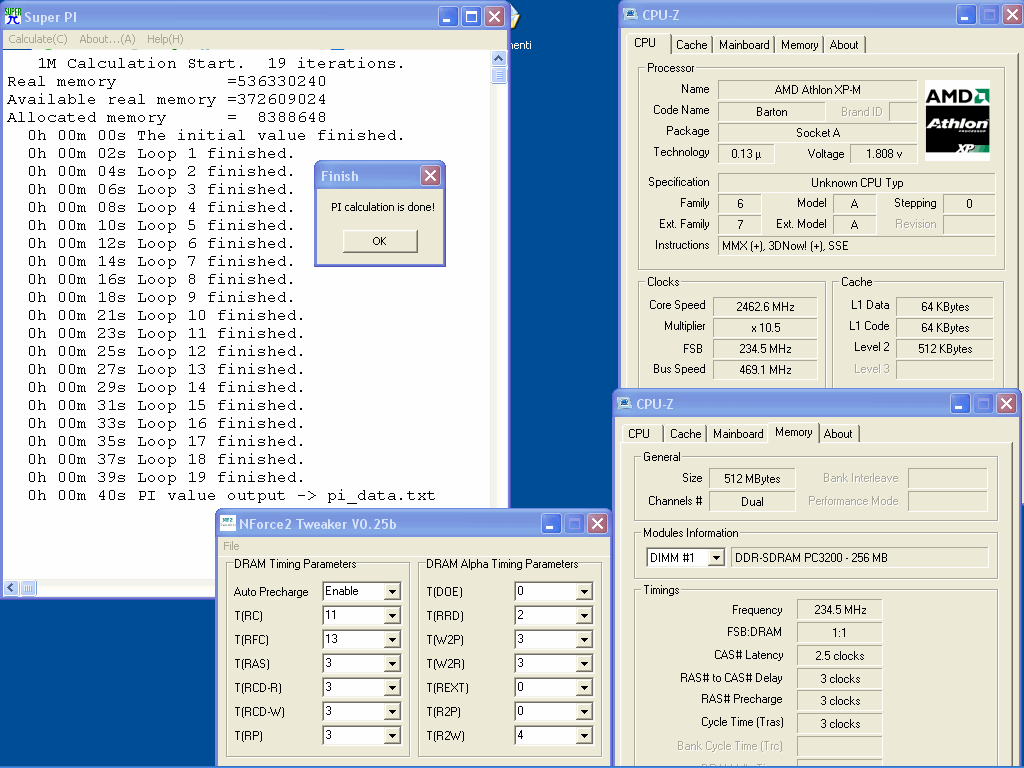Image resolution: width=1024 pixels, height=768 pixels.
Task: Switch to Mainboard tab in upper CPU-Z
Action: point(744,44)
